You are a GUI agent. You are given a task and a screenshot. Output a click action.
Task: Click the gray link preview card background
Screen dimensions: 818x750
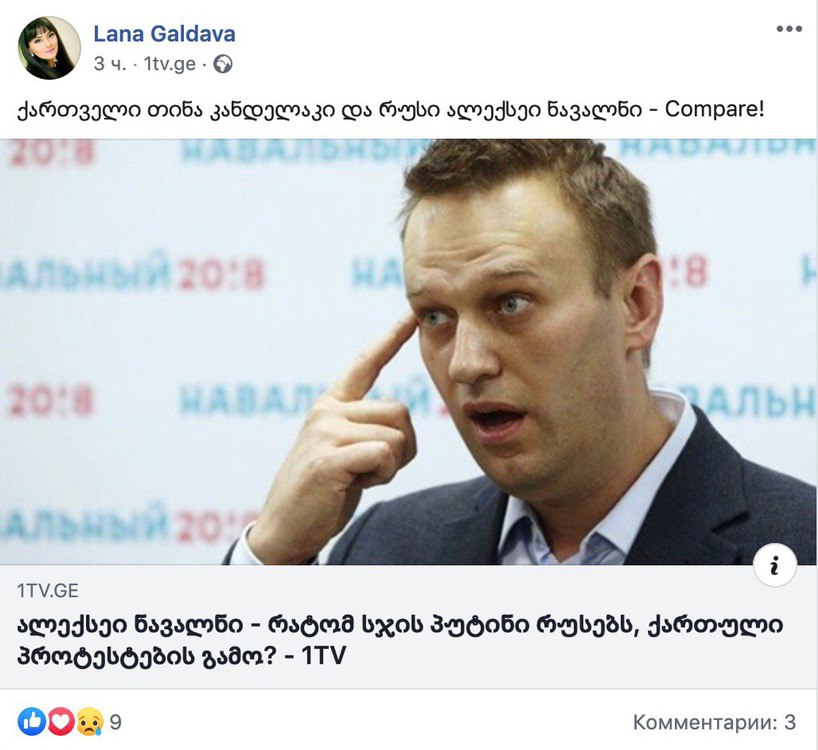click(x=408, y=626)
